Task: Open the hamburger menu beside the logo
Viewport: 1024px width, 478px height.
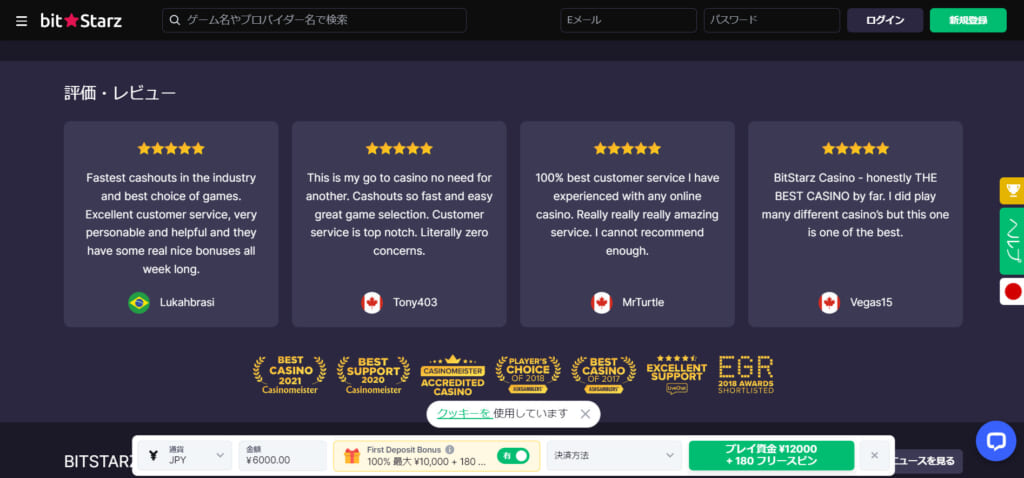Action: point(21,21)
